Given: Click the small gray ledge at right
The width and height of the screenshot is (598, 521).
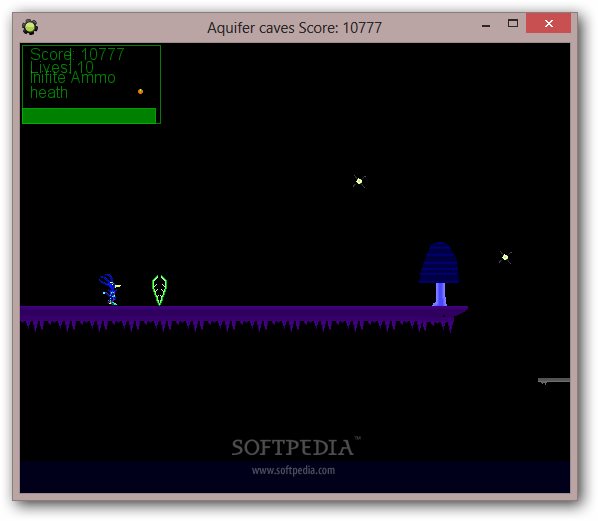Looking at the screenshot, I should (554, 381).
